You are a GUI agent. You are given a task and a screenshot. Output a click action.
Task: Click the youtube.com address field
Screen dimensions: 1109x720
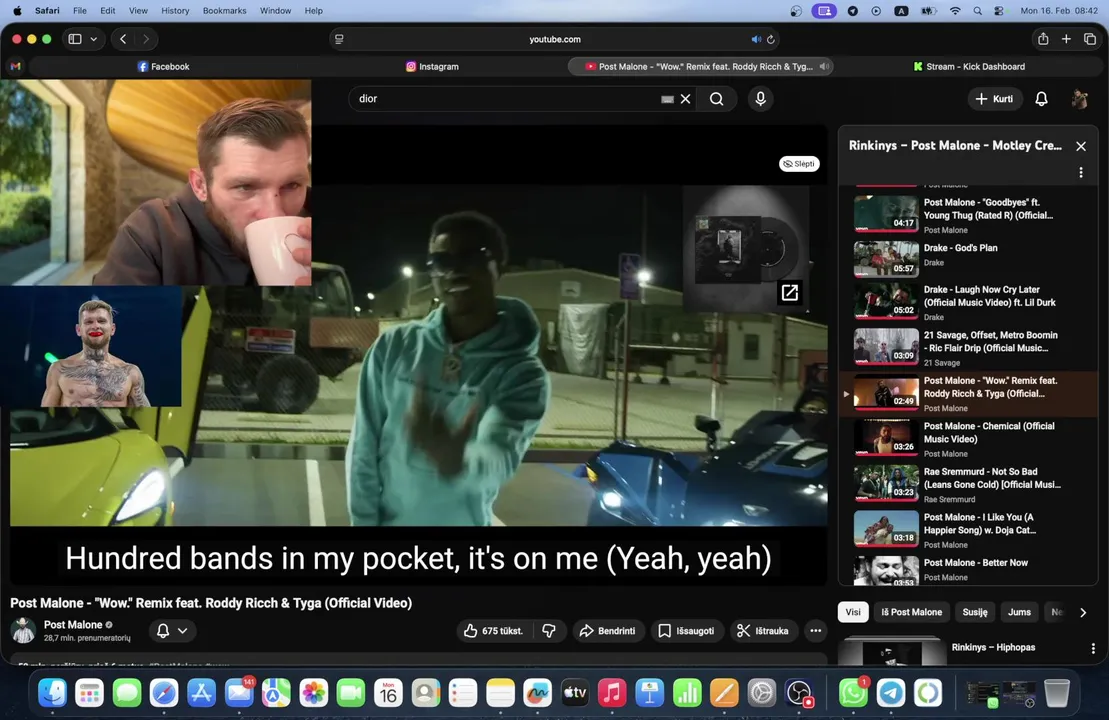pos(555,40)
